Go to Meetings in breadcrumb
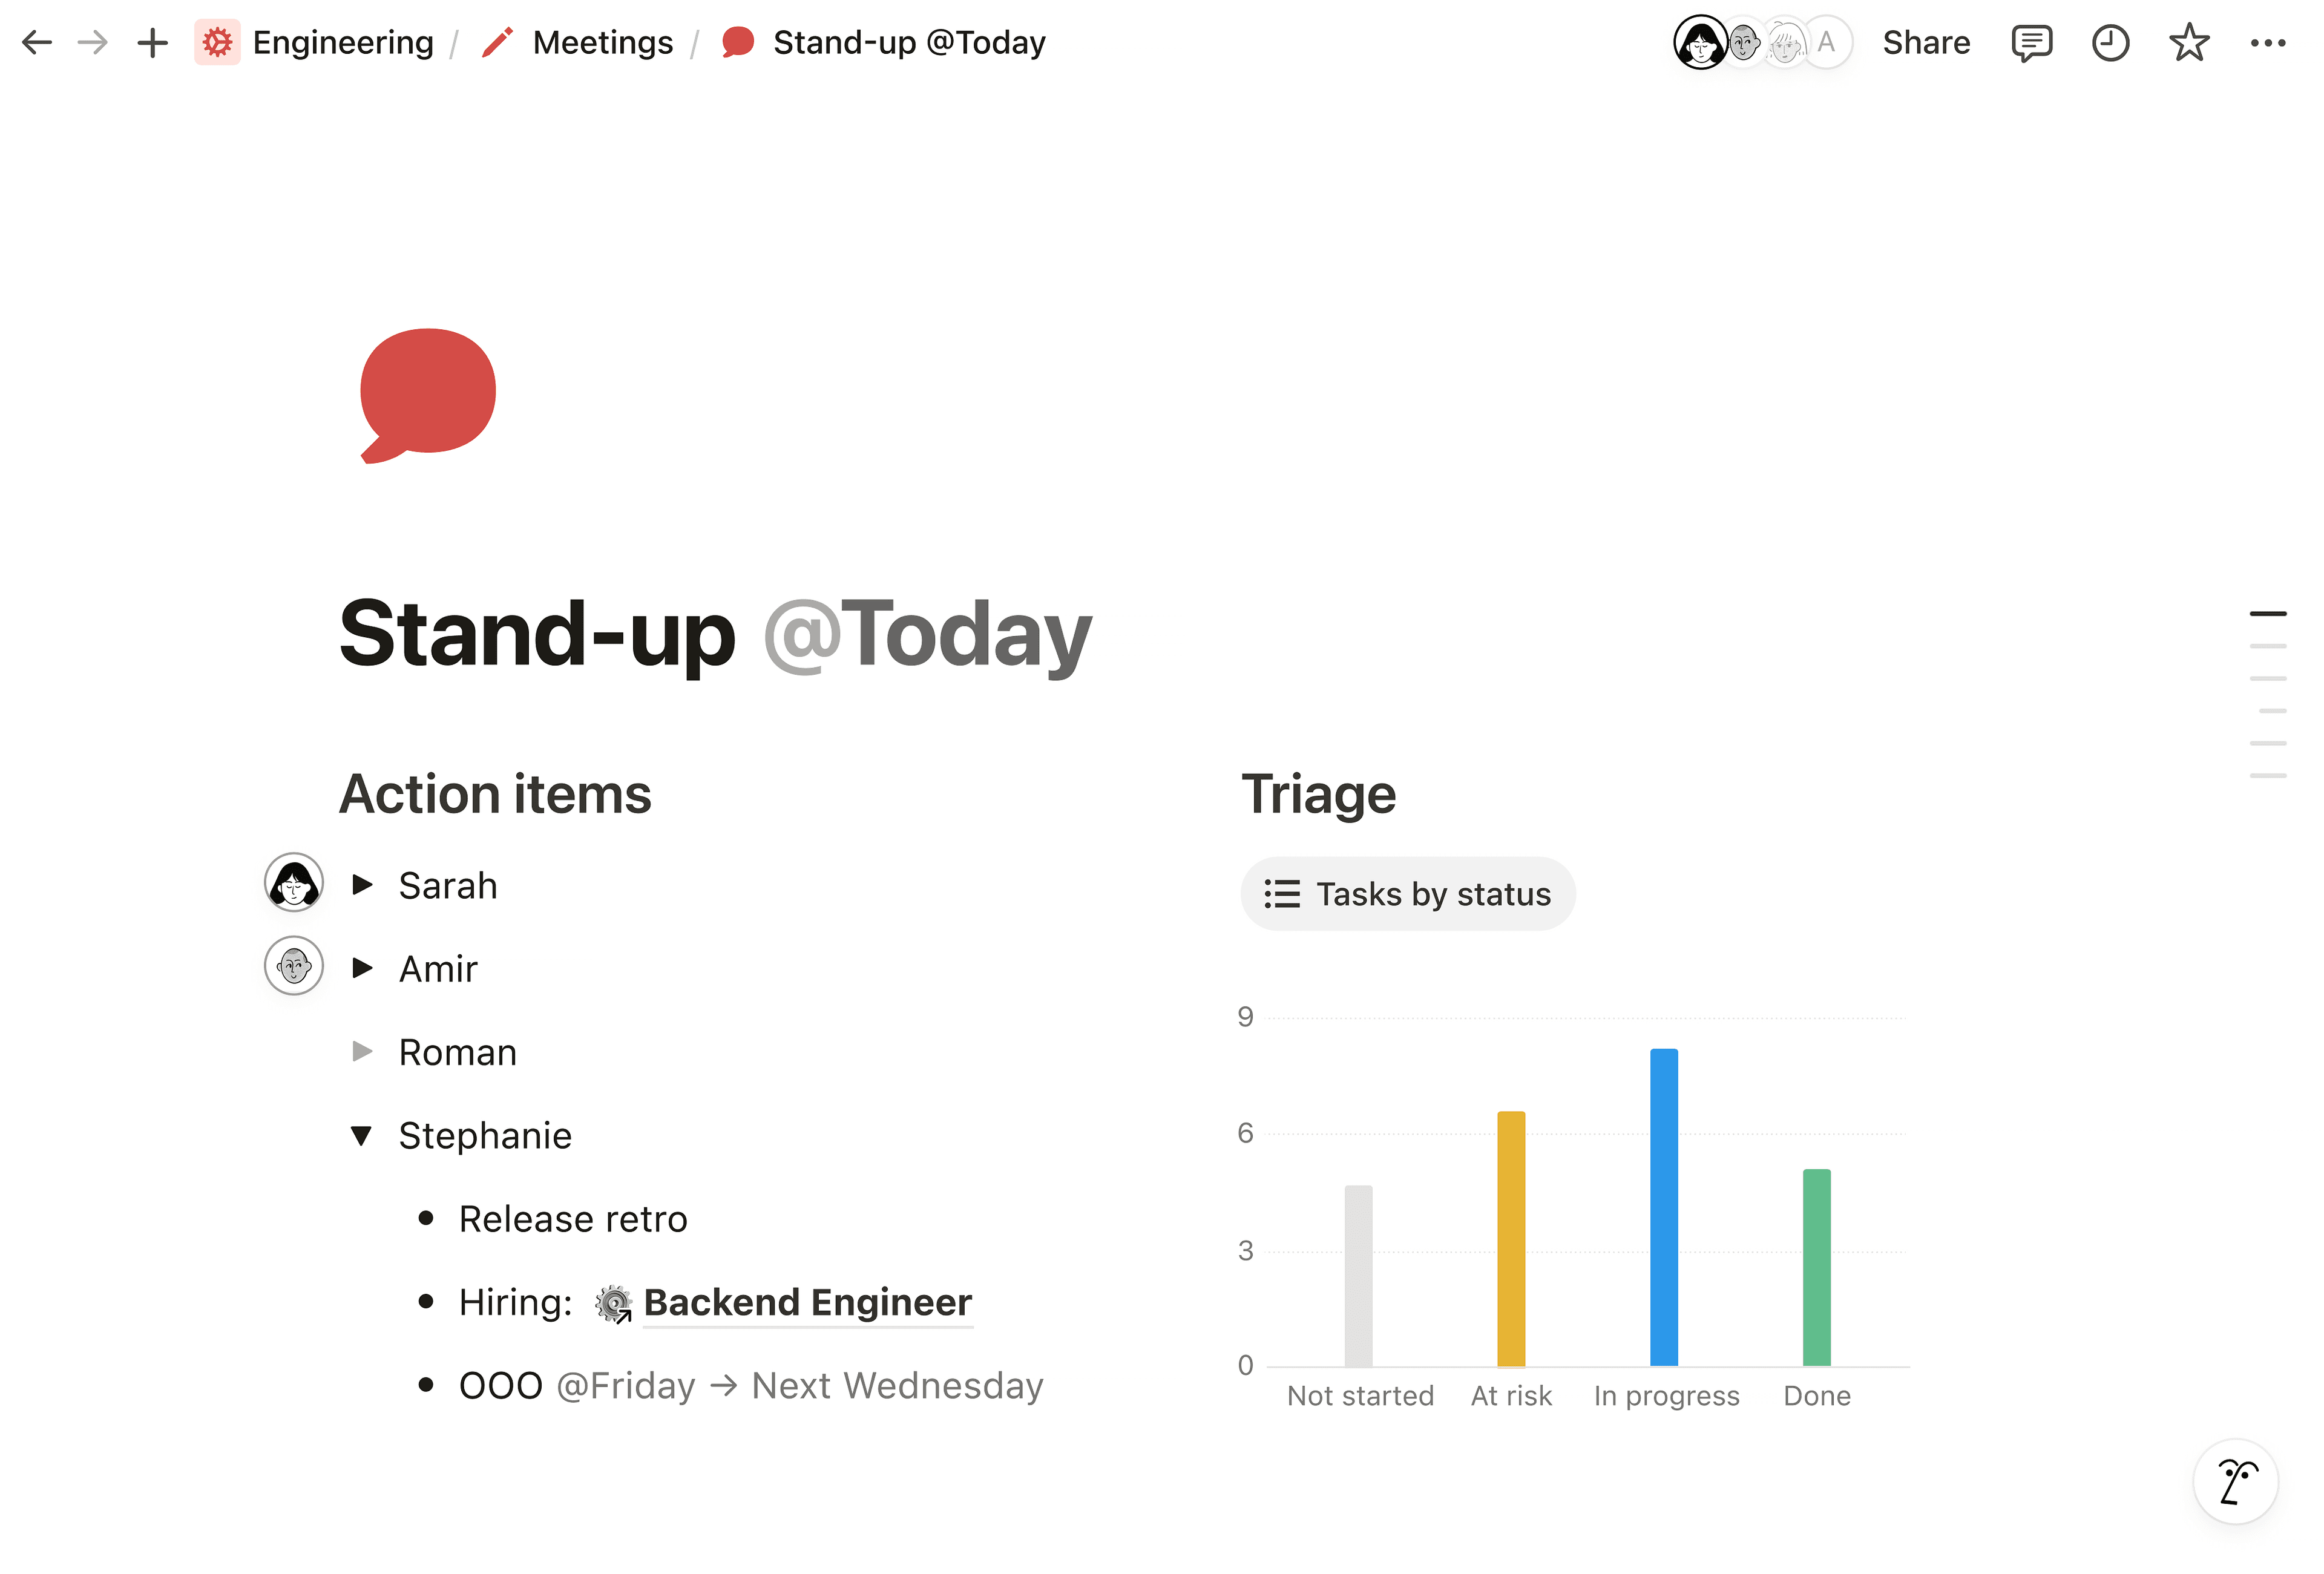This screenshot has height=1574, width=2324. click(x=602, y=42)
